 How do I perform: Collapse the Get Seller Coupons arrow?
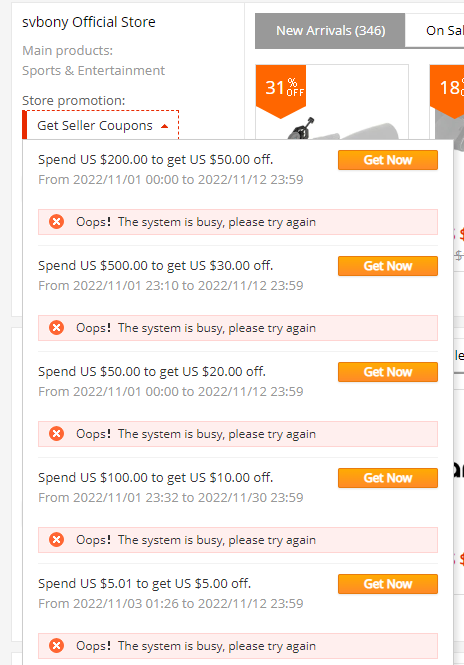point(165,126)
